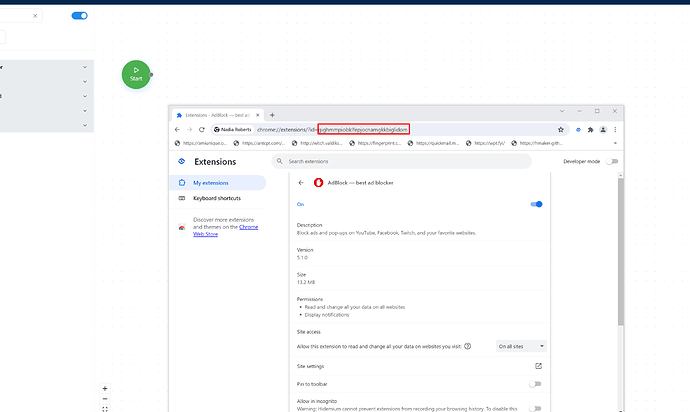The image size is (690, 412).
Task: Open the extensions puzzle icon
Action: pyautogui.click(x=591, y=129)
